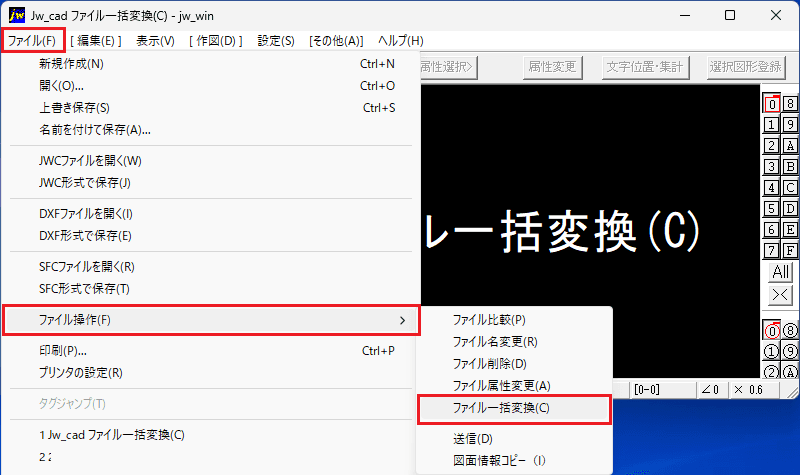Open the 設定(S) menu
The image size is (800, 475).
coord(276,41)
